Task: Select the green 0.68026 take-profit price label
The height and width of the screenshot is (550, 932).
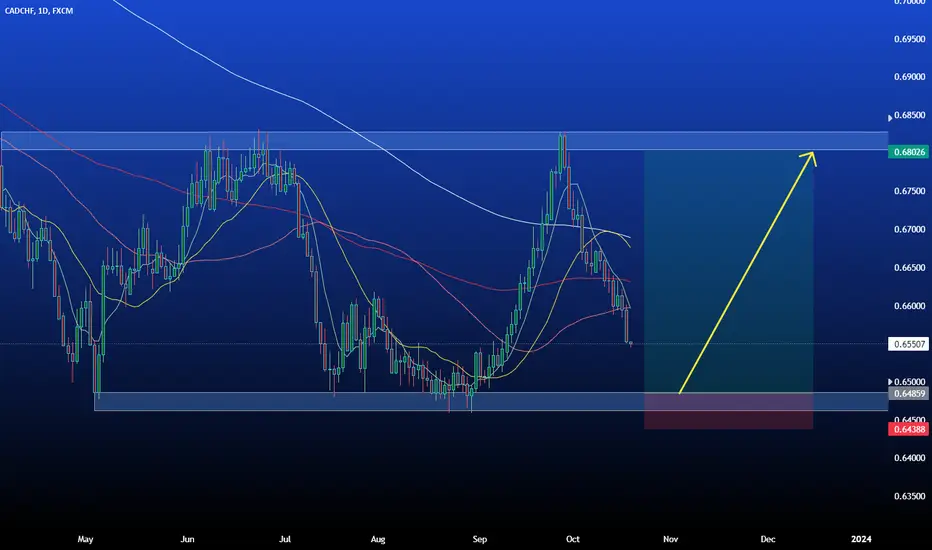Action: pyautogui.click(x=909, y=152)
